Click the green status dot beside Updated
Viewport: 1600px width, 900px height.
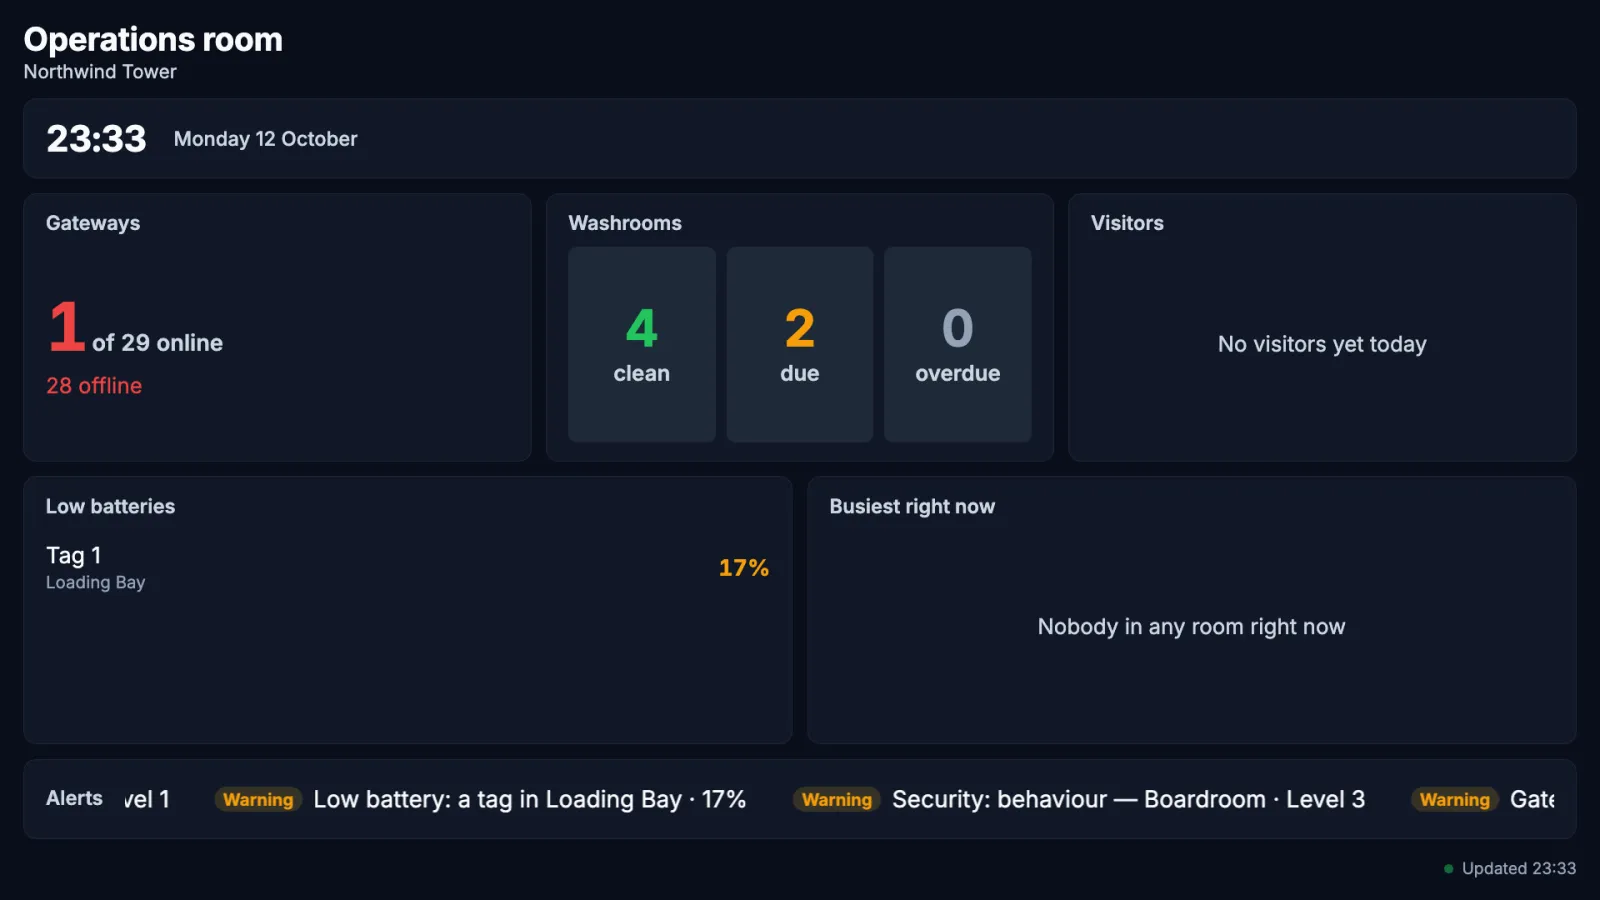coord(1448,869)
